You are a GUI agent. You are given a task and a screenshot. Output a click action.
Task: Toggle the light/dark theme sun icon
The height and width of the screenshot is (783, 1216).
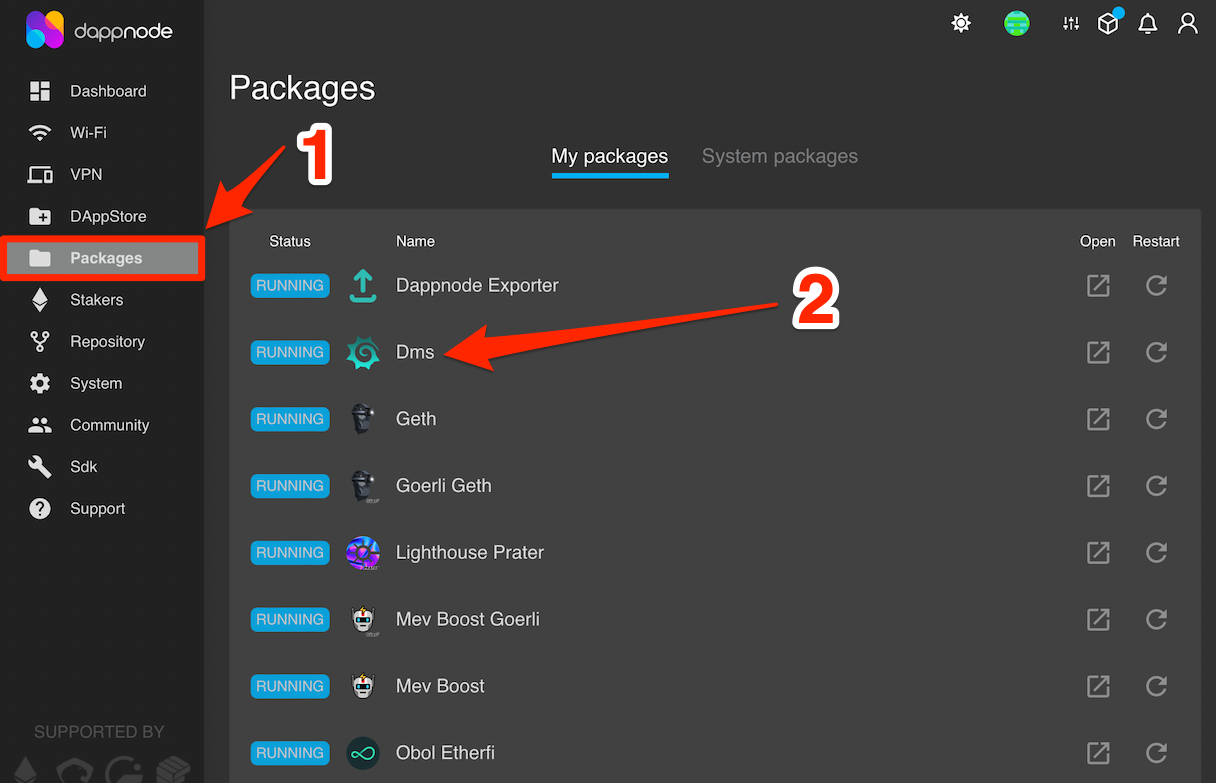pyautogui.click(x=961, y=23)
